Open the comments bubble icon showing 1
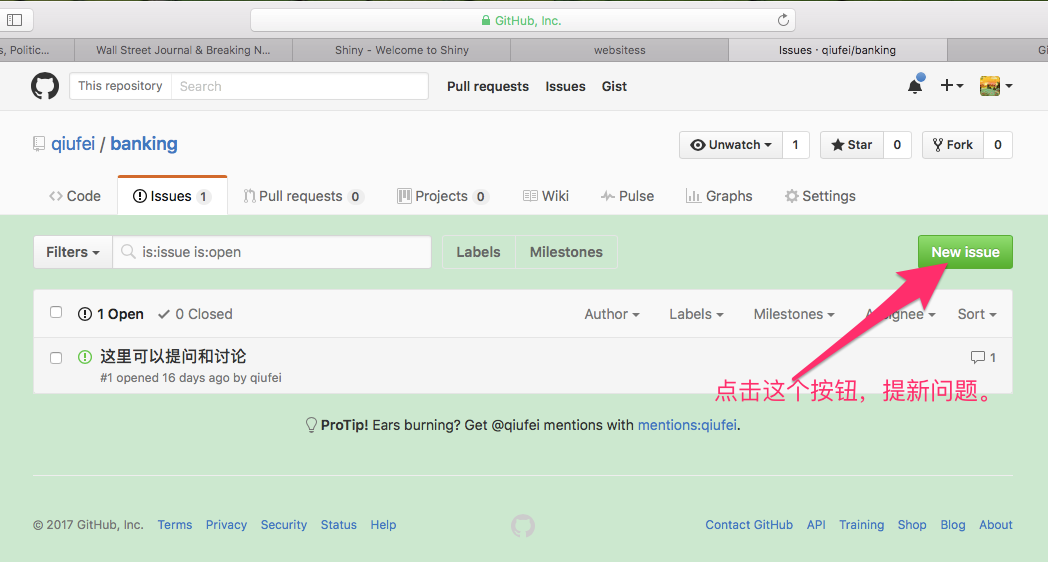Viewport: 1048px width, 562px height. point(983,358)
